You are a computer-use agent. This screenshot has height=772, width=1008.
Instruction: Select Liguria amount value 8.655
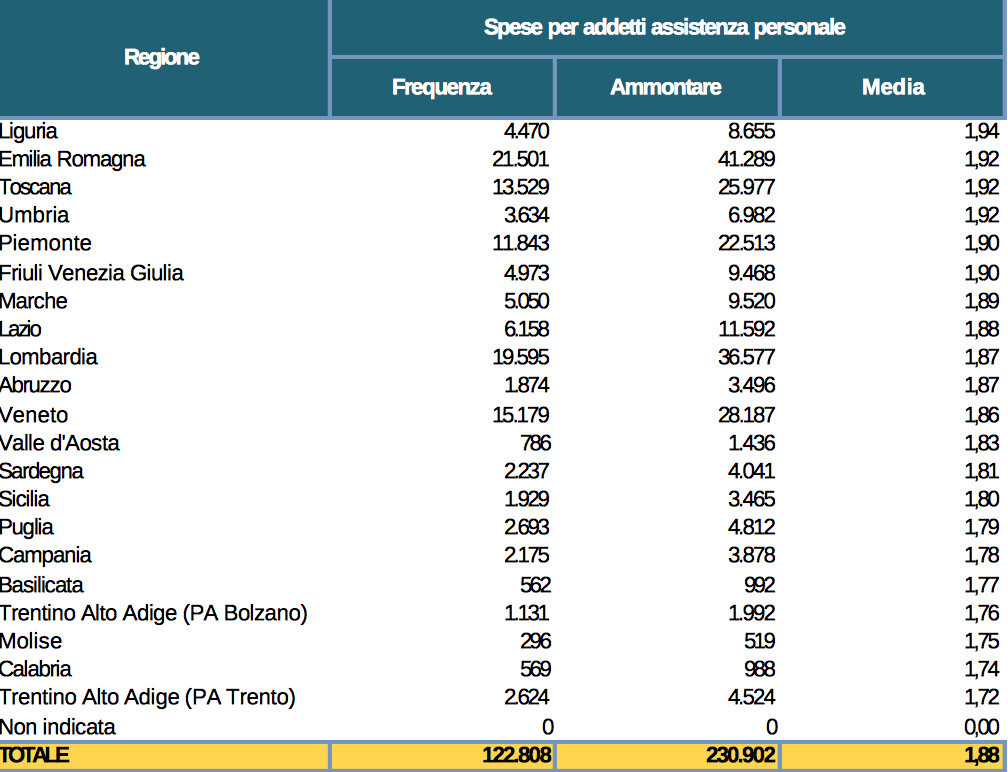[752, 131]
